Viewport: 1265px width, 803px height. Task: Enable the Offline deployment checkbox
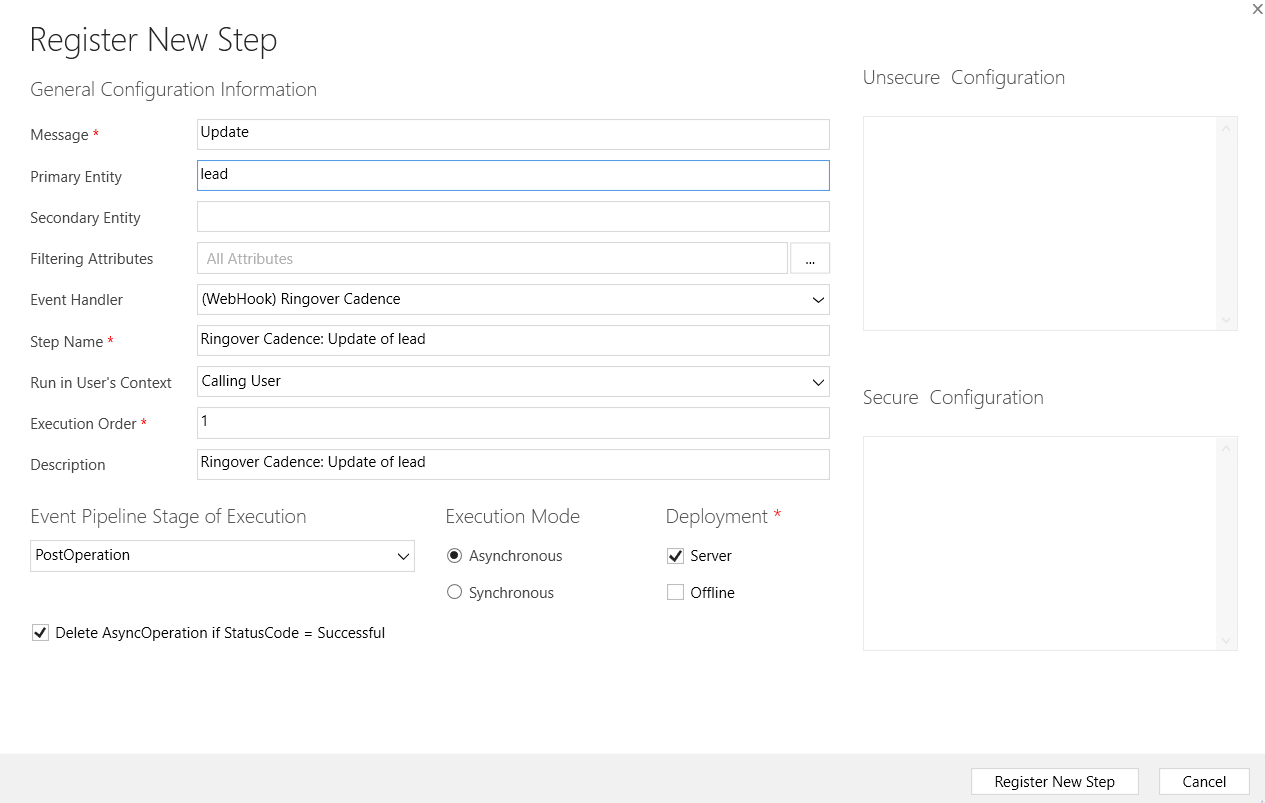coord(675,592)
